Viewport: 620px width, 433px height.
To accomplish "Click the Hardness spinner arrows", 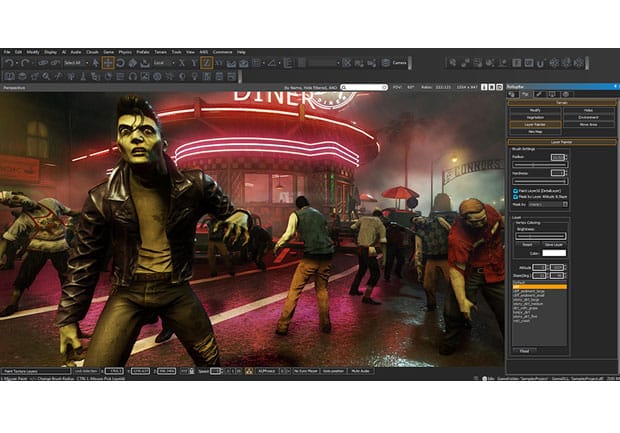I will (x=566, y=173).
